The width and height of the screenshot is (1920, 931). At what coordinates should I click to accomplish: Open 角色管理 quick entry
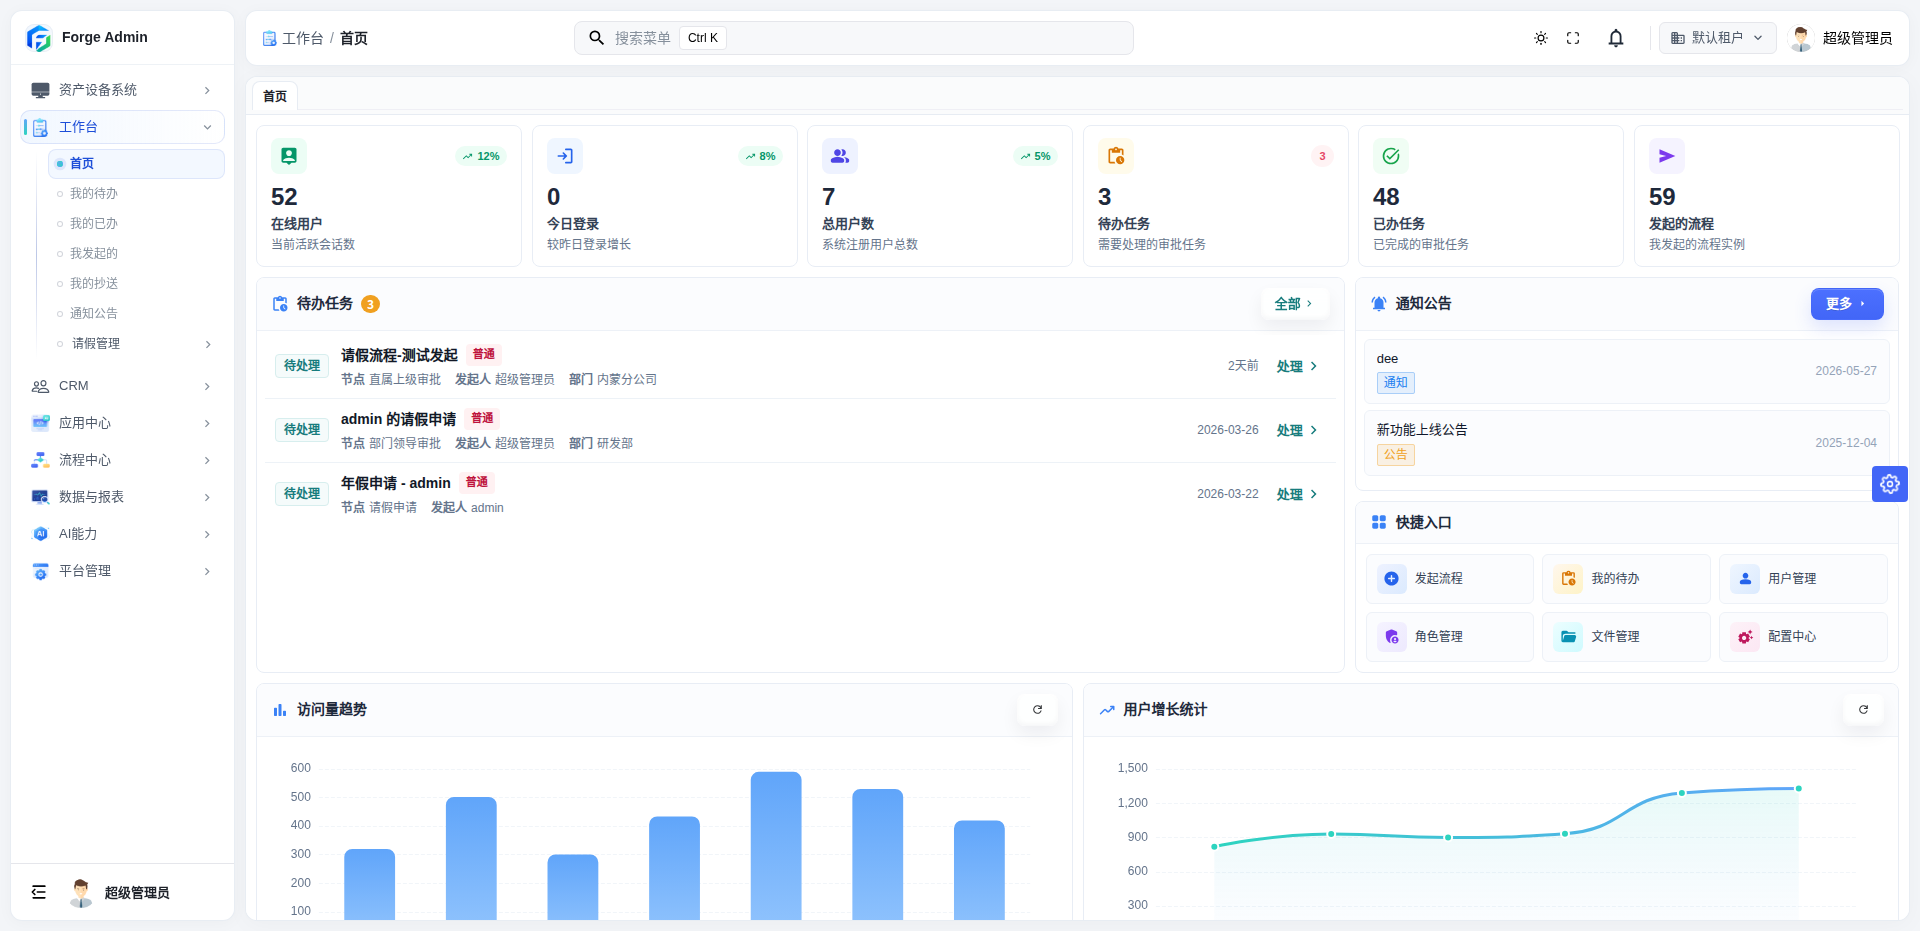coord(1450,637)
